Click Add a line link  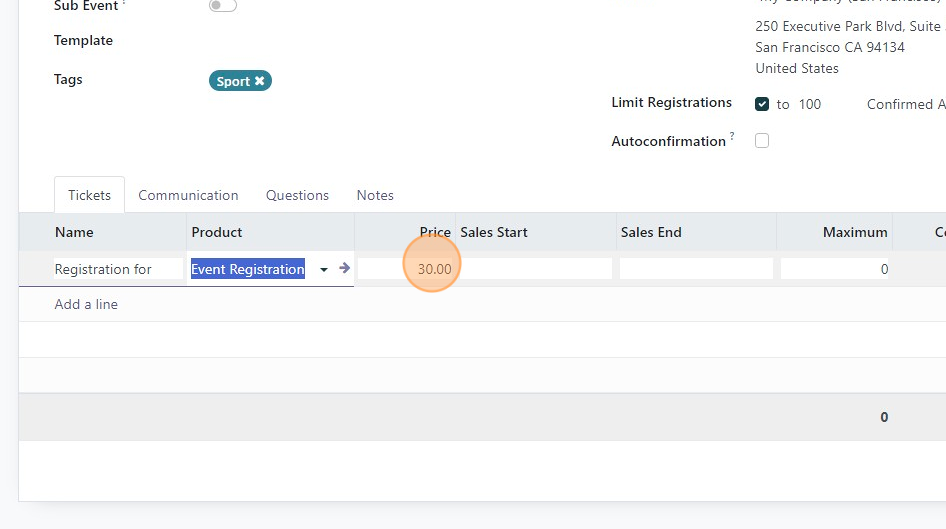(x=86, y=304)
